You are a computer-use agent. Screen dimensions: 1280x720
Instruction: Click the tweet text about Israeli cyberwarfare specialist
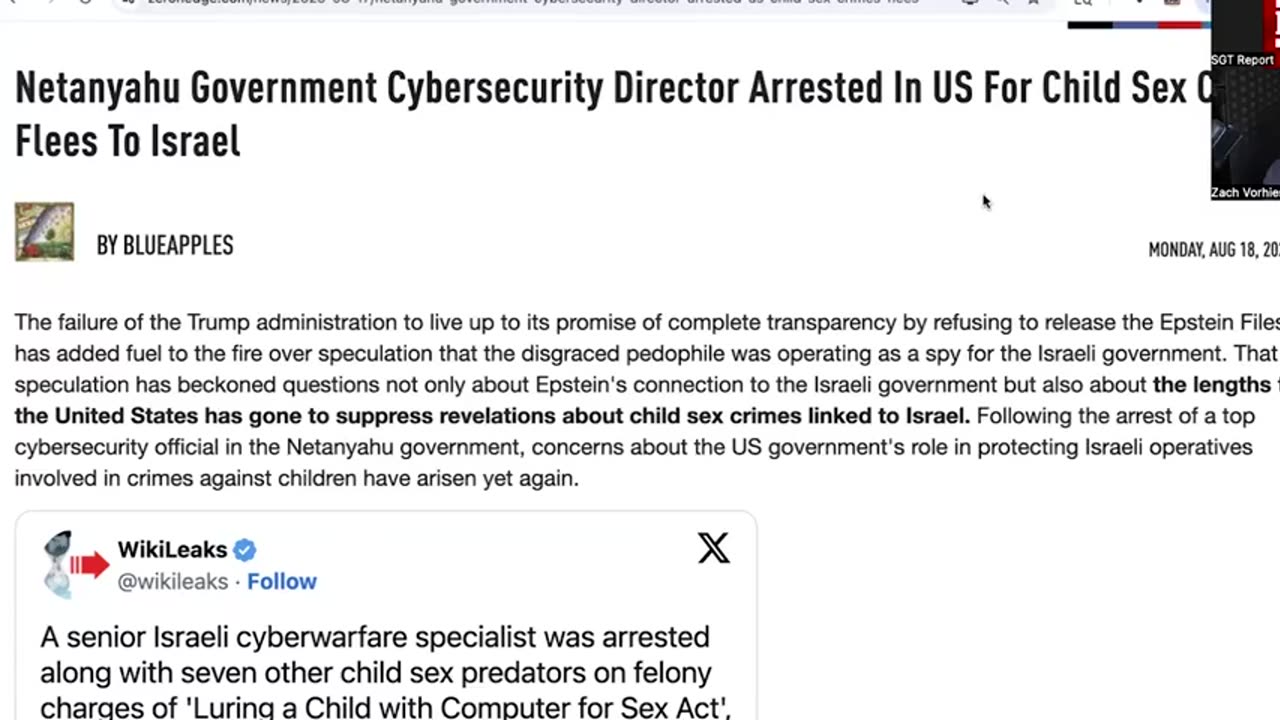(385, 672)
